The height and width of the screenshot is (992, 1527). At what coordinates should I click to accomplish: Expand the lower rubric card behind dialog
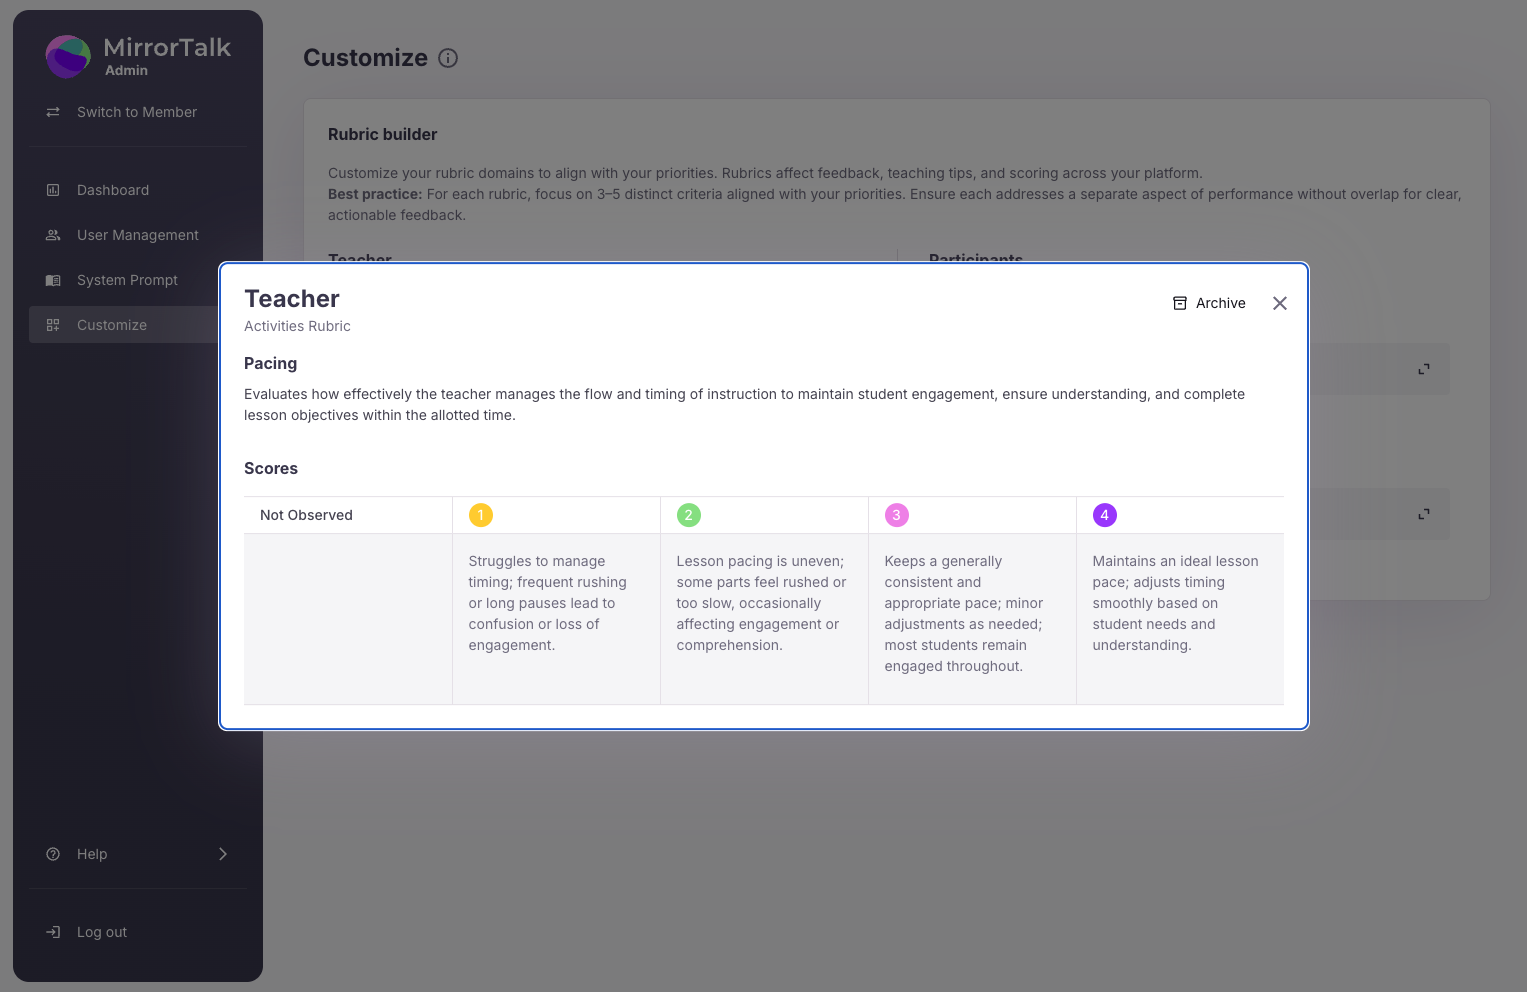(x=1423, y=514)
